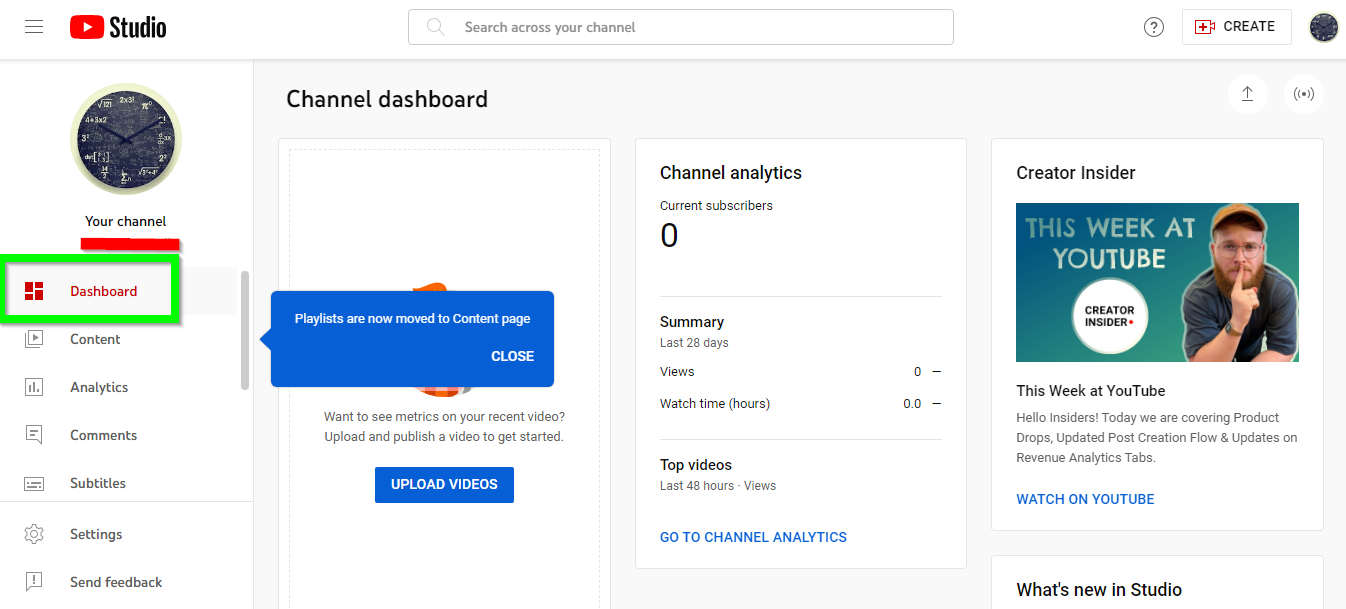The height and width of the screenshot is (609, 1346).
Task: Click the channel profile clock picture
Action: coord(126,138)
